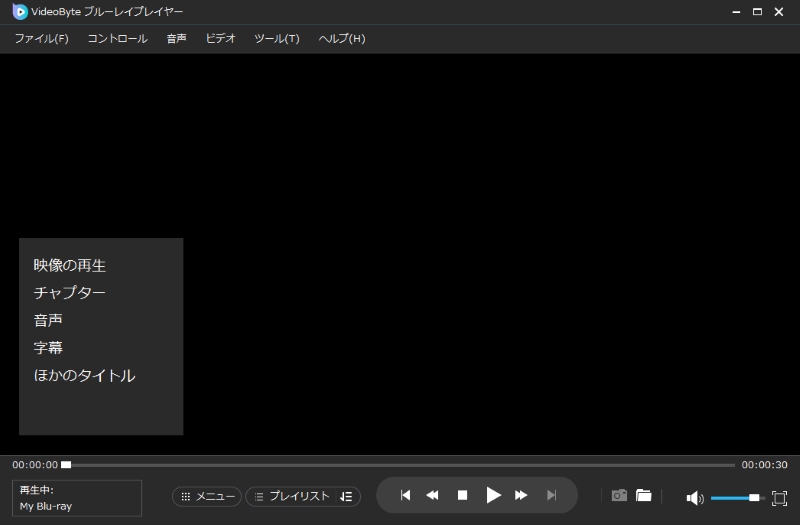Screen dimensions: 800x525
Task: Take a snapshot with camera icon
Action: tap(619, 495)
